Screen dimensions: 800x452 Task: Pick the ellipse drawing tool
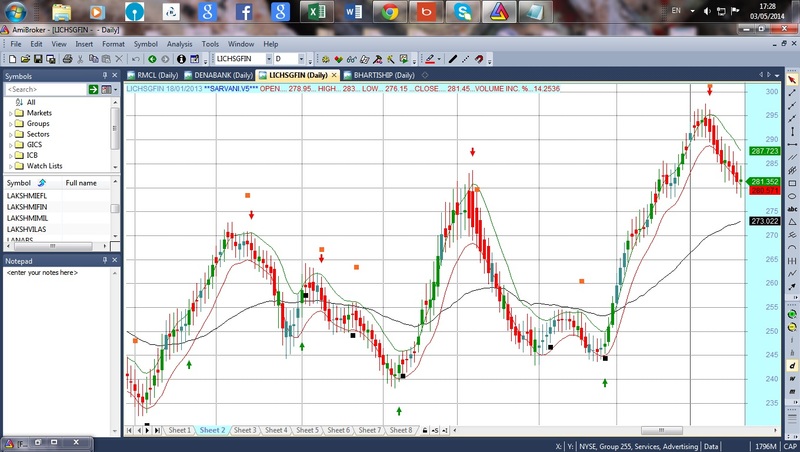792,196
